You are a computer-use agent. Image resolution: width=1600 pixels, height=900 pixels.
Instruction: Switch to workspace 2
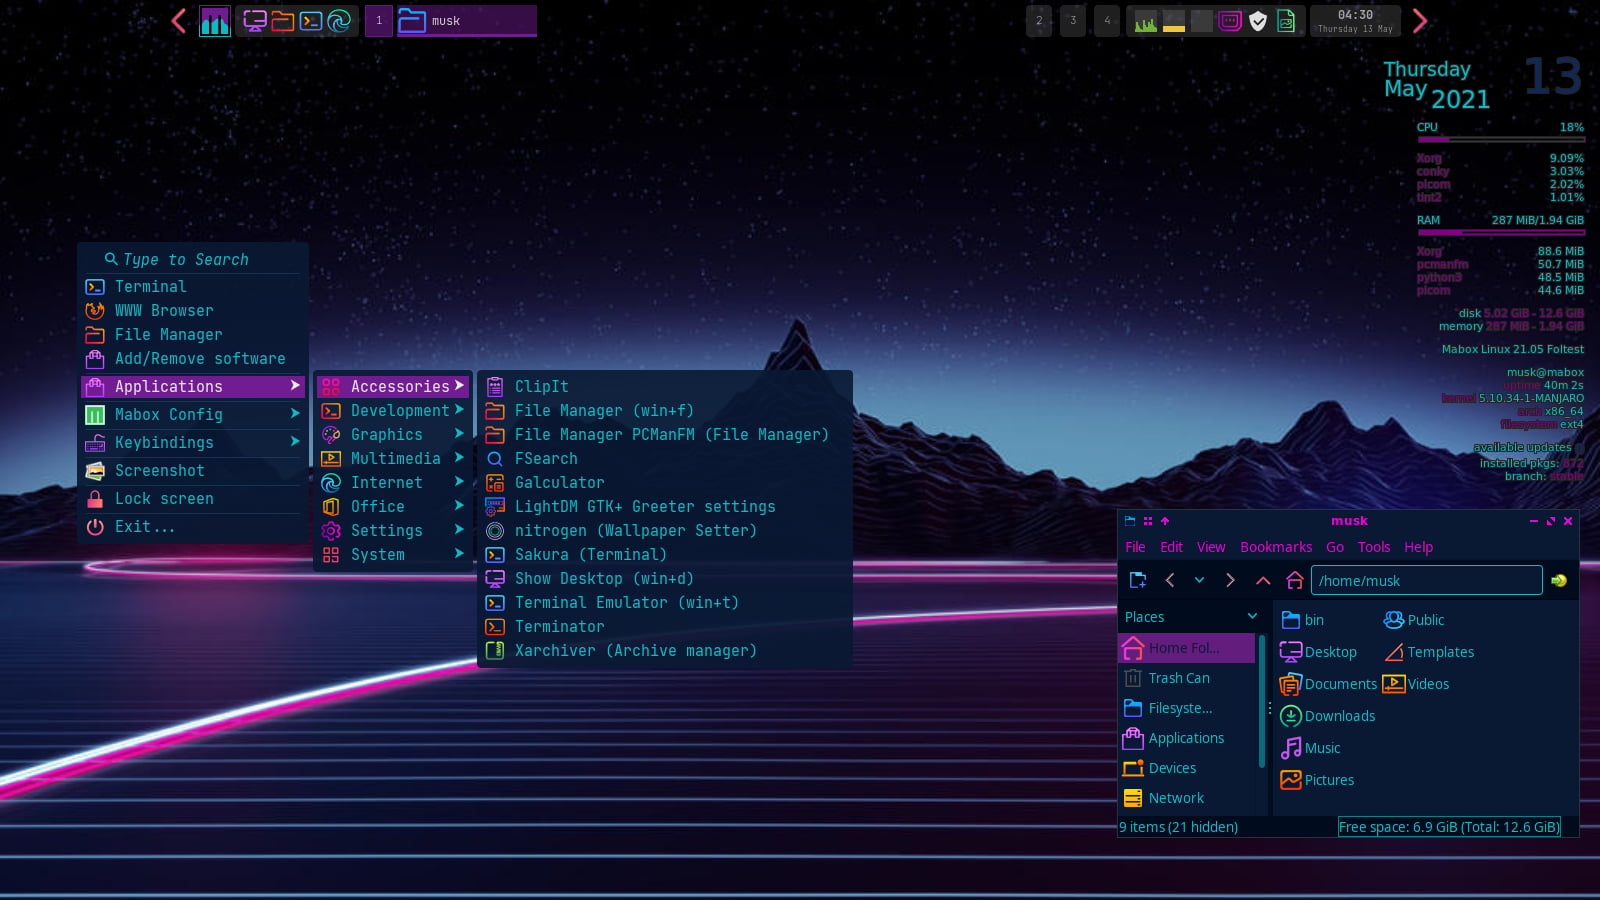pyautogui.click(x=1039, y=21)
